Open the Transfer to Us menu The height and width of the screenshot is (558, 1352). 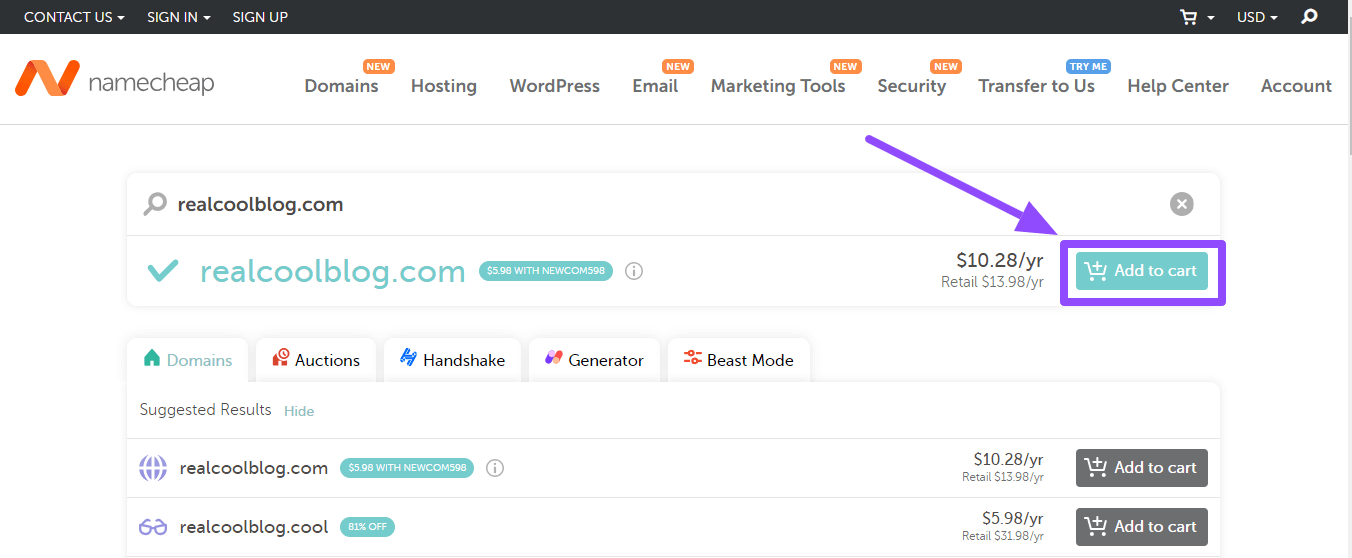tap(1036, 86)
